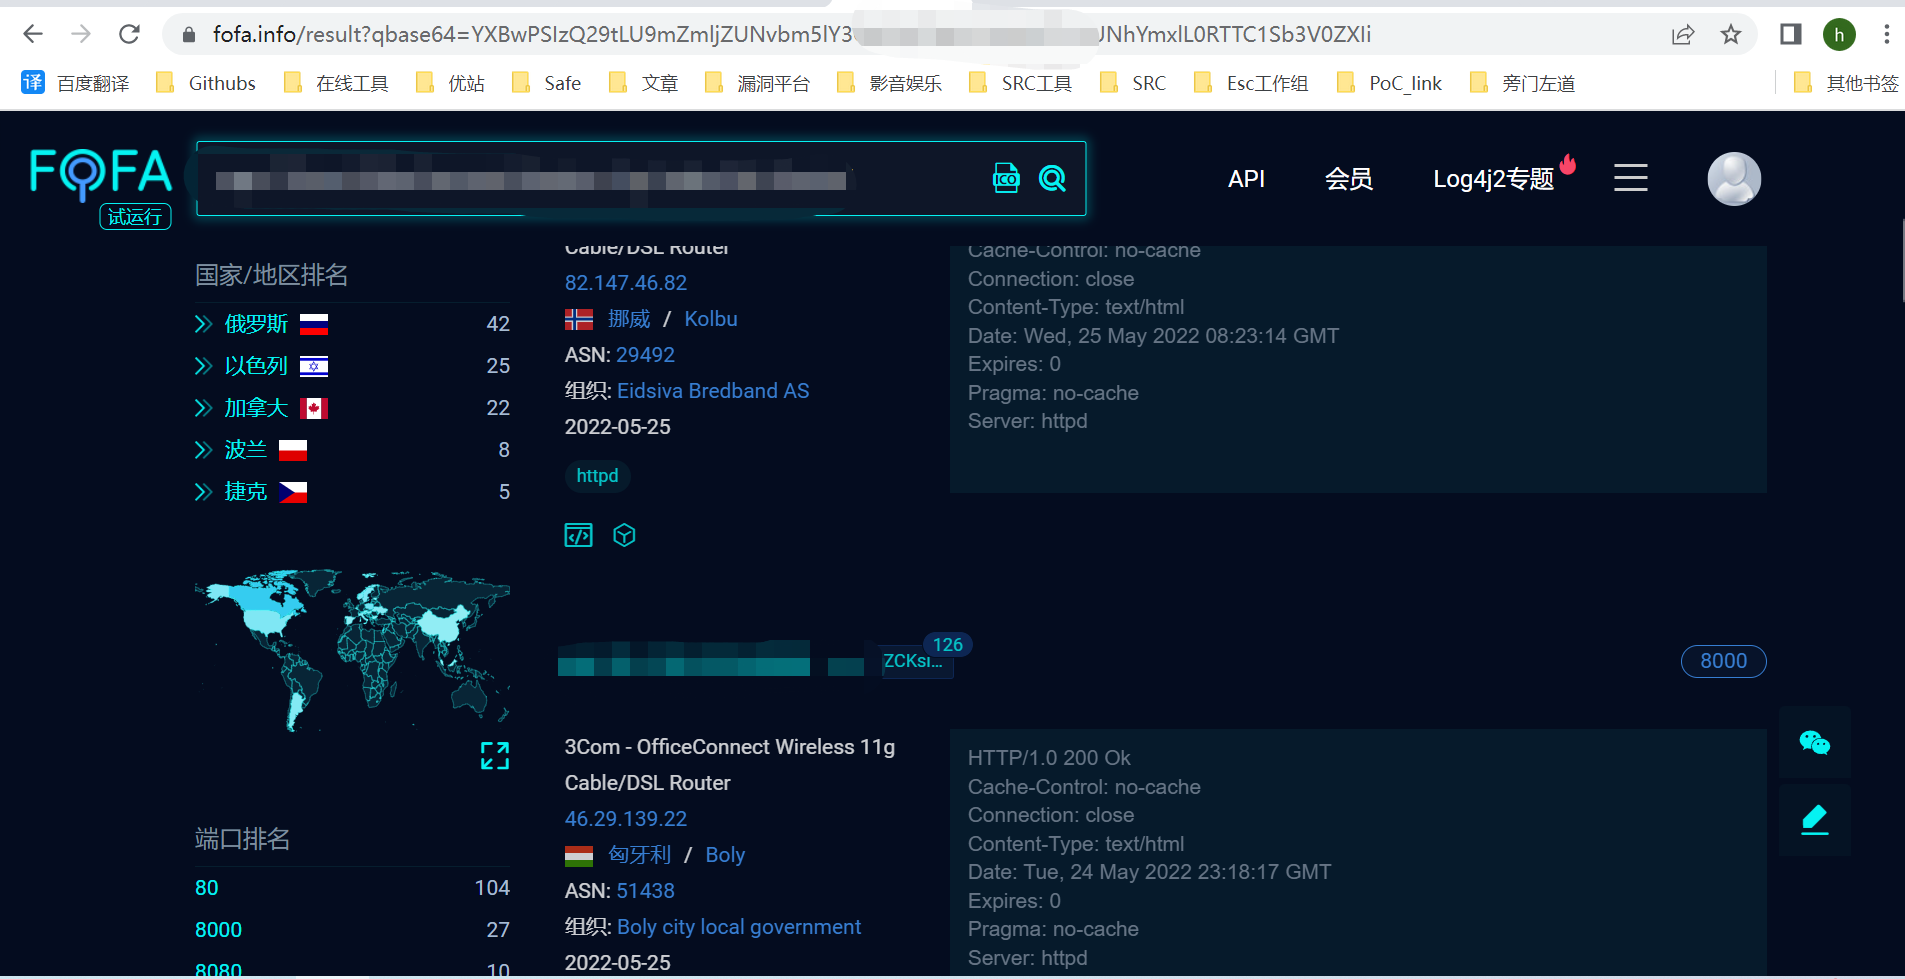Image resolution: width=1905 pixels, height=979 pixels.
Task: Open the Esc工作组 bookmark folder
Action: tap(1251, 83)
